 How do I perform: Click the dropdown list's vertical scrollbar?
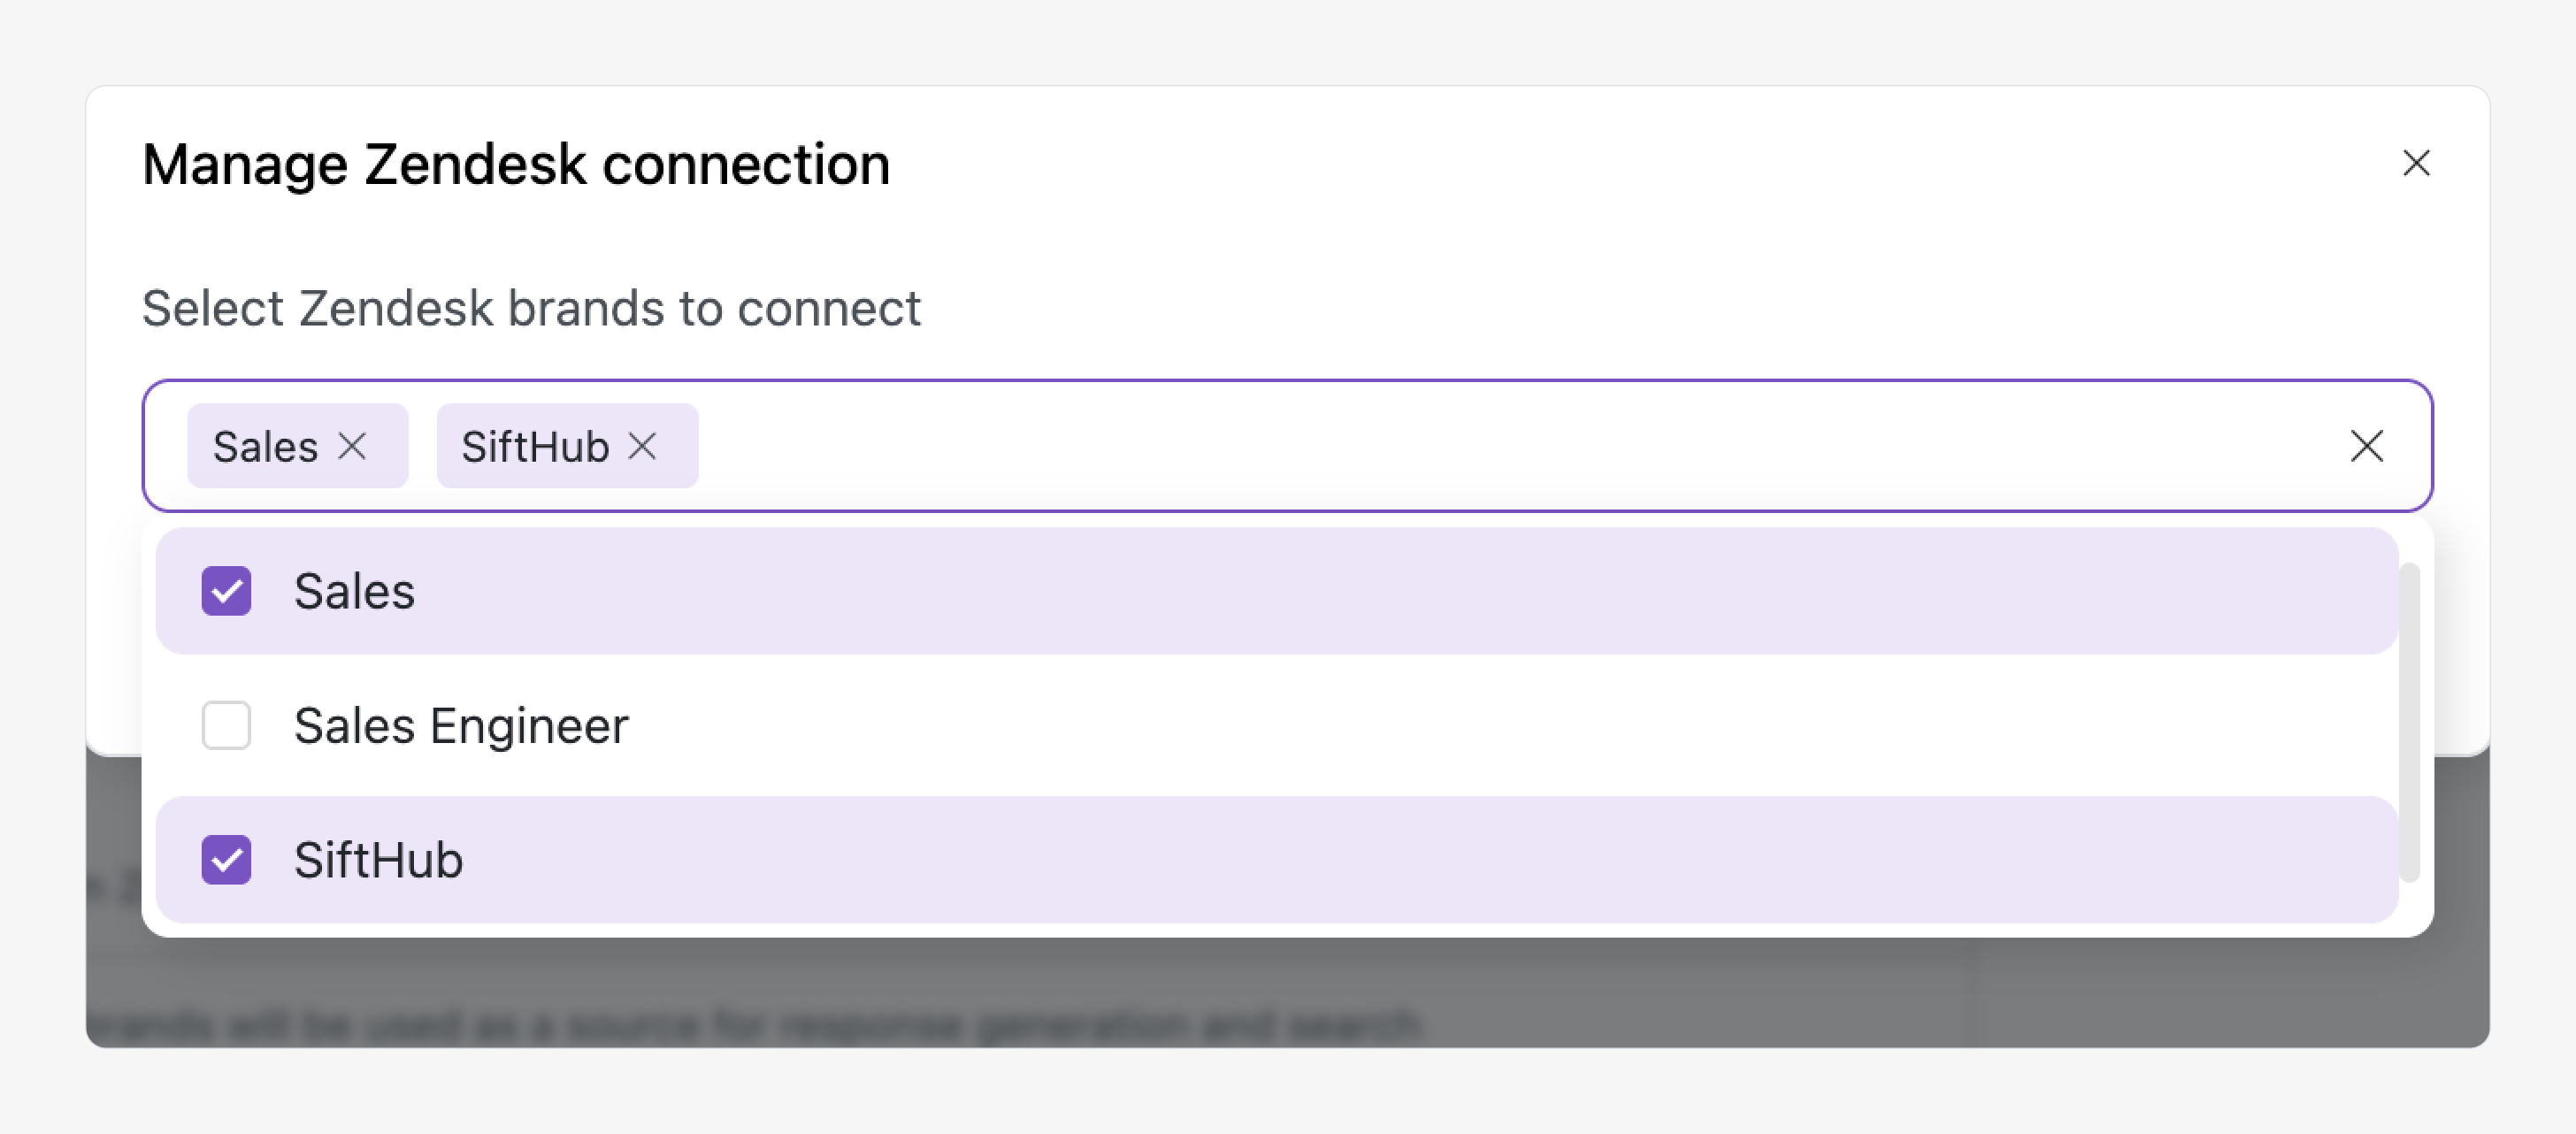[x=2410, y=722]
